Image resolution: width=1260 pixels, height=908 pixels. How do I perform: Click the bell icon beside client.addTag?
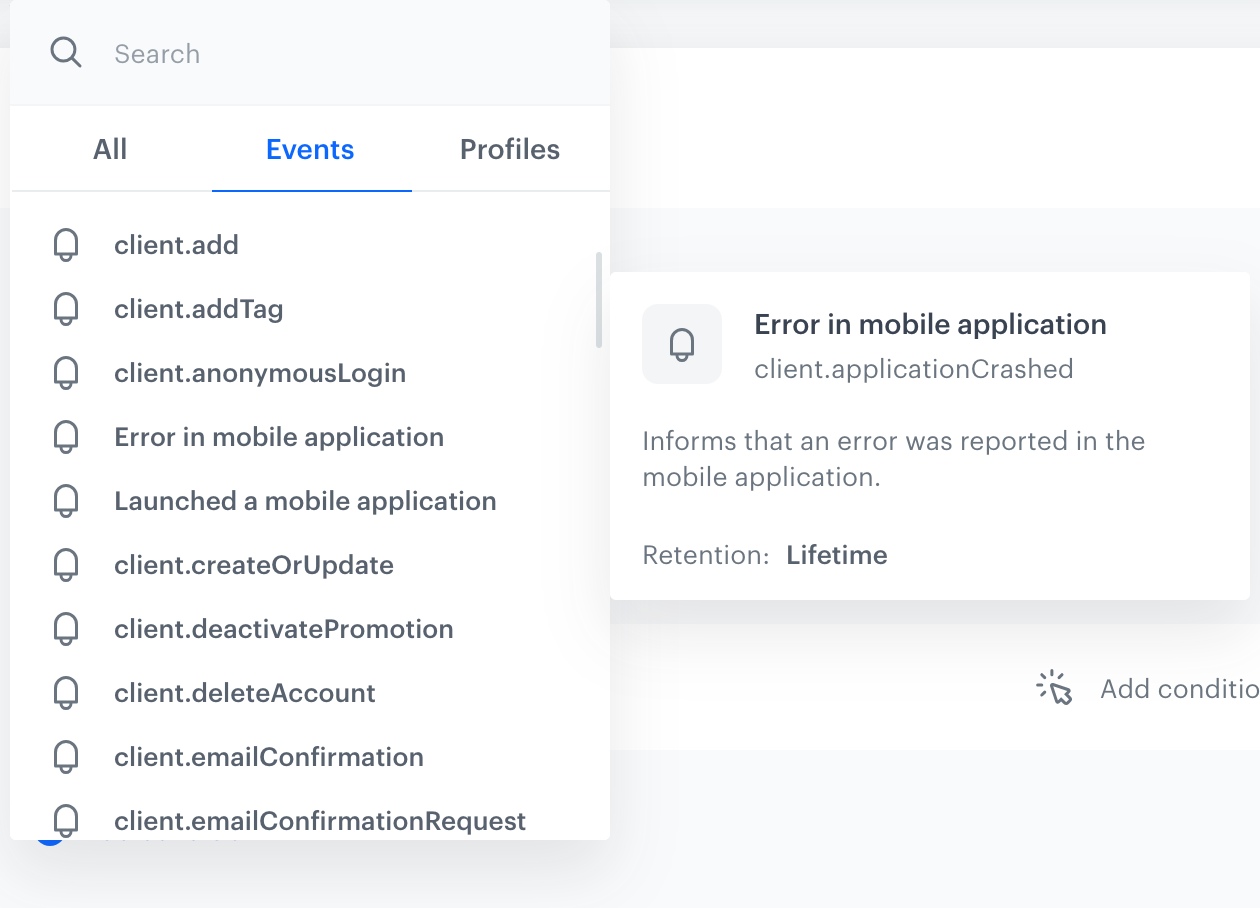66,309
